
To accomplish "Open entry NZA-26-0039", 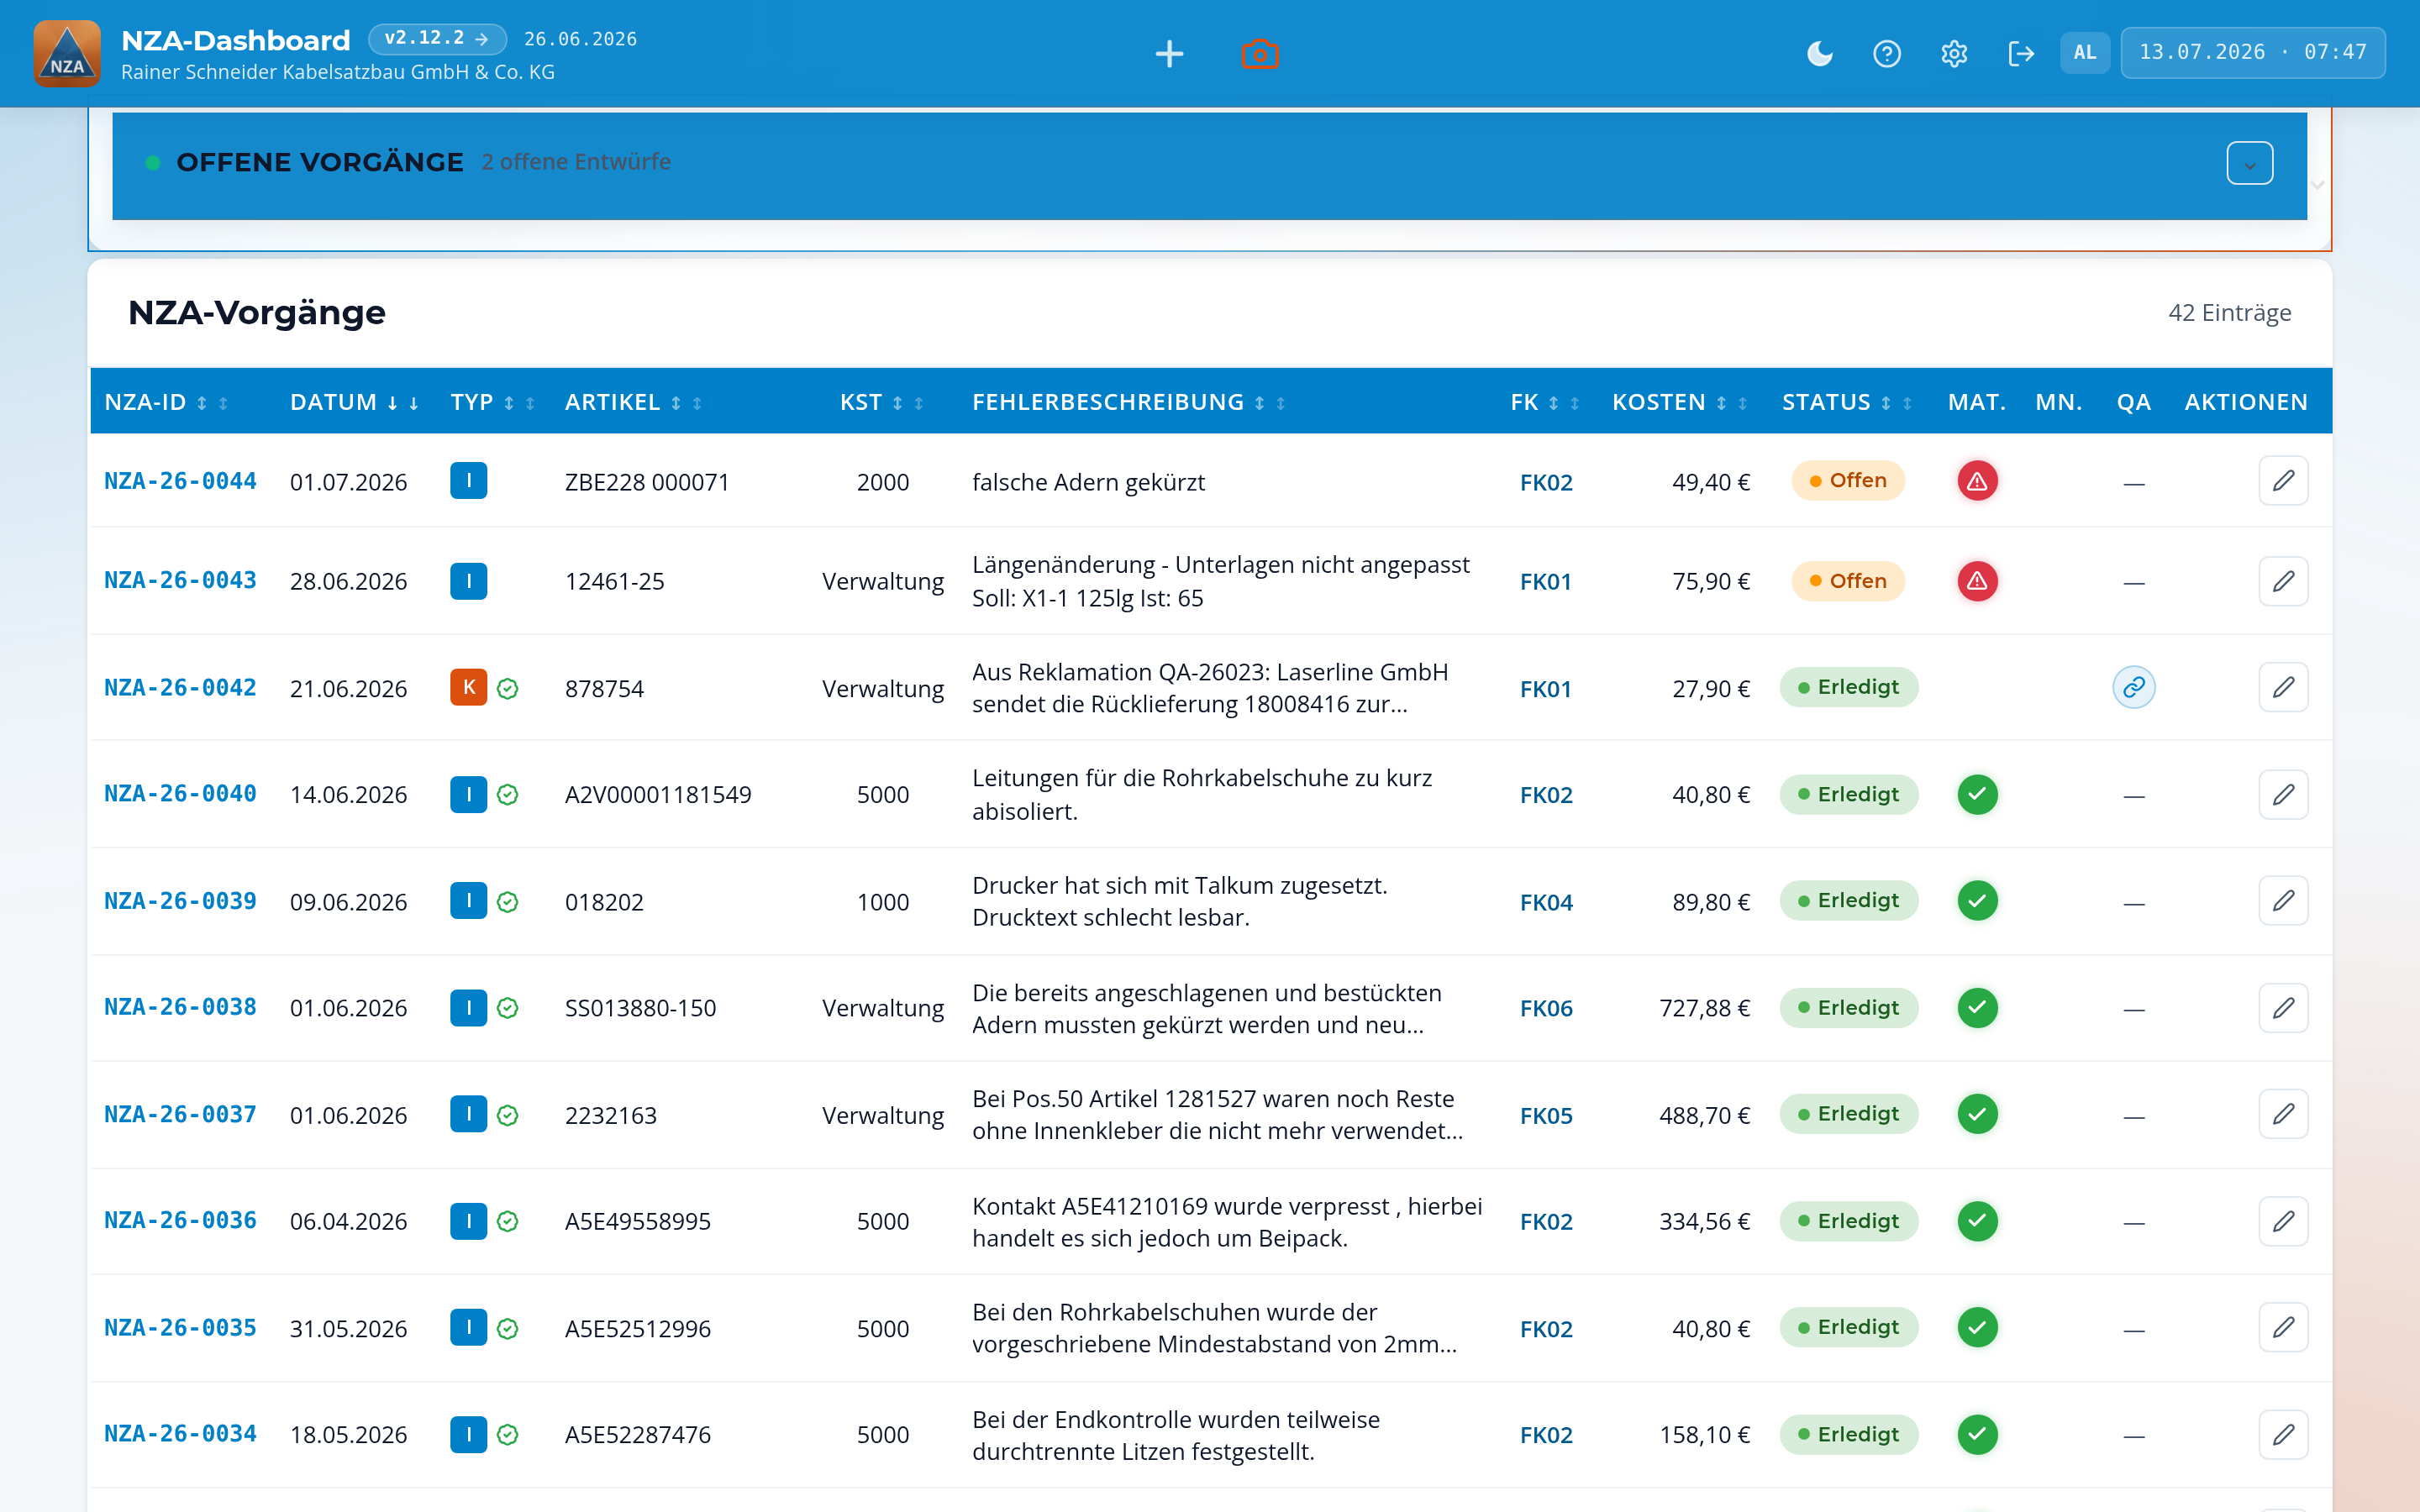I will 180,901.
